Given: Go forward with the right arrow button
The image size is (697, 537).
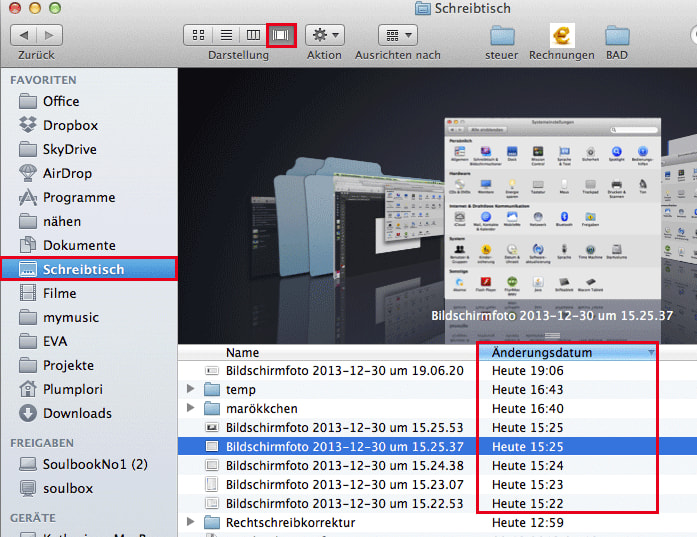Looking at the screenshot, I should 49,35.
